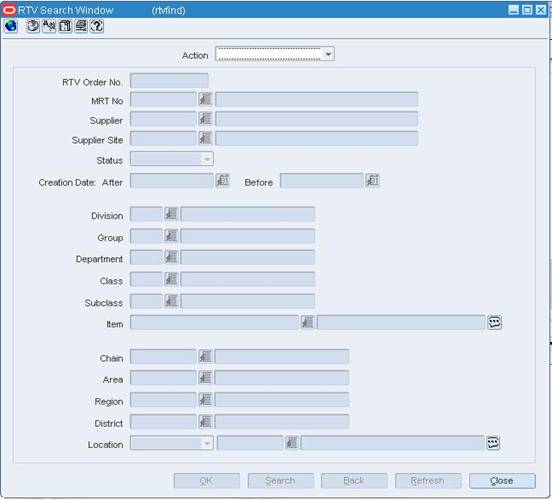Open the Group list of values
This screenshot has height=500, width=552.
click(171, 236)
